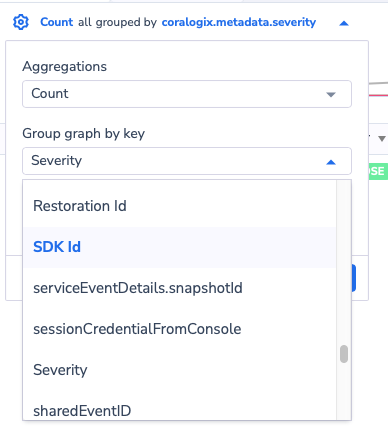
Task: Click the blue Count link in header
Action: (x=56, y=22)
